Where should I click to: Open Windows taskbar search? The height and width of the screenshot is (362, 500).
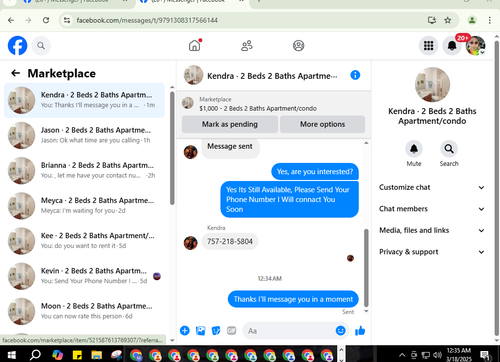pos(35,355)
